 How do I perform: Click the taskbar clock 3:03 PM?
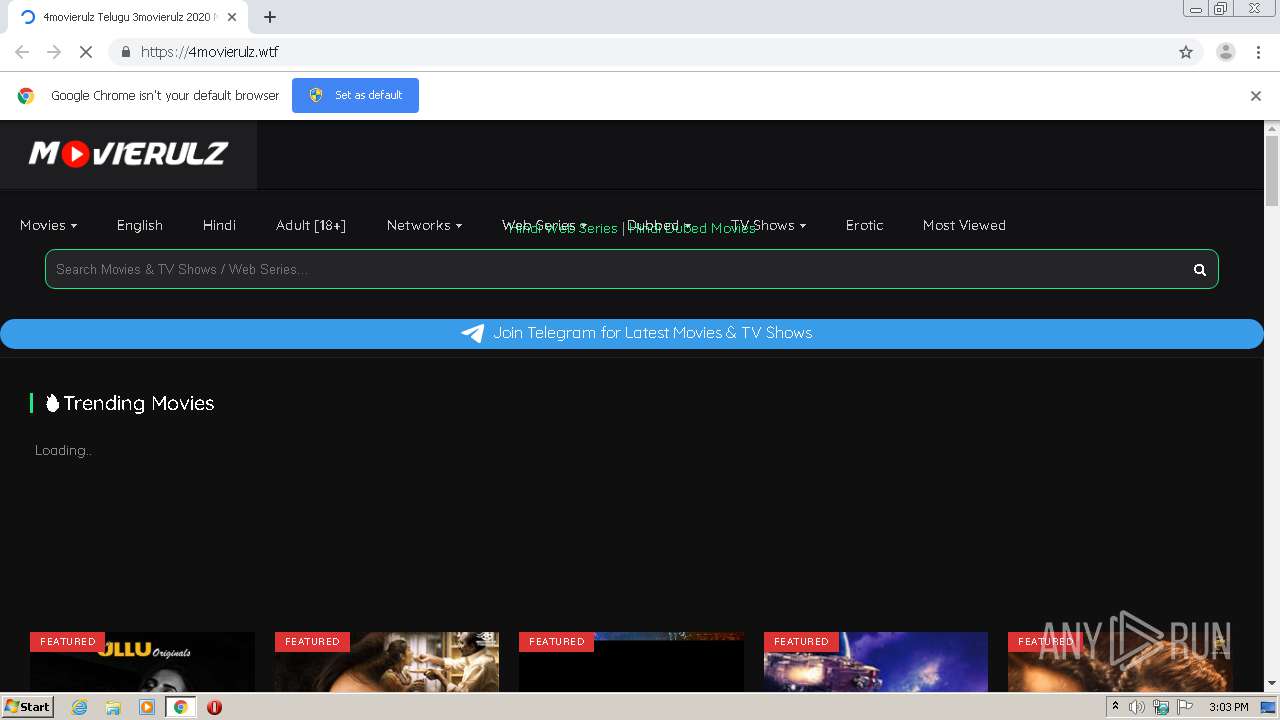[1228, 707]
